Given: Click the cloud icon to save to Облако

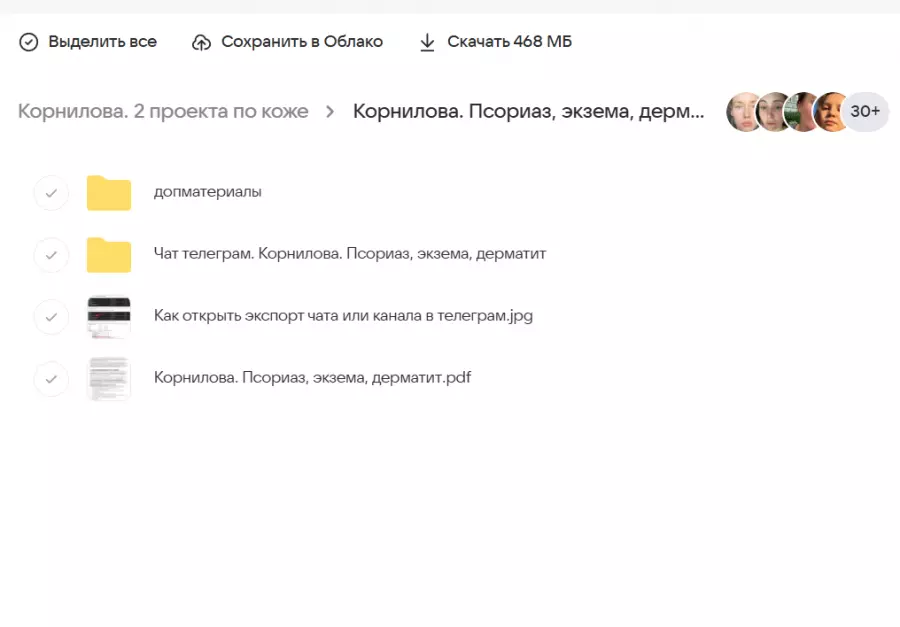Looking at the screenshot, I should (203, 41).
